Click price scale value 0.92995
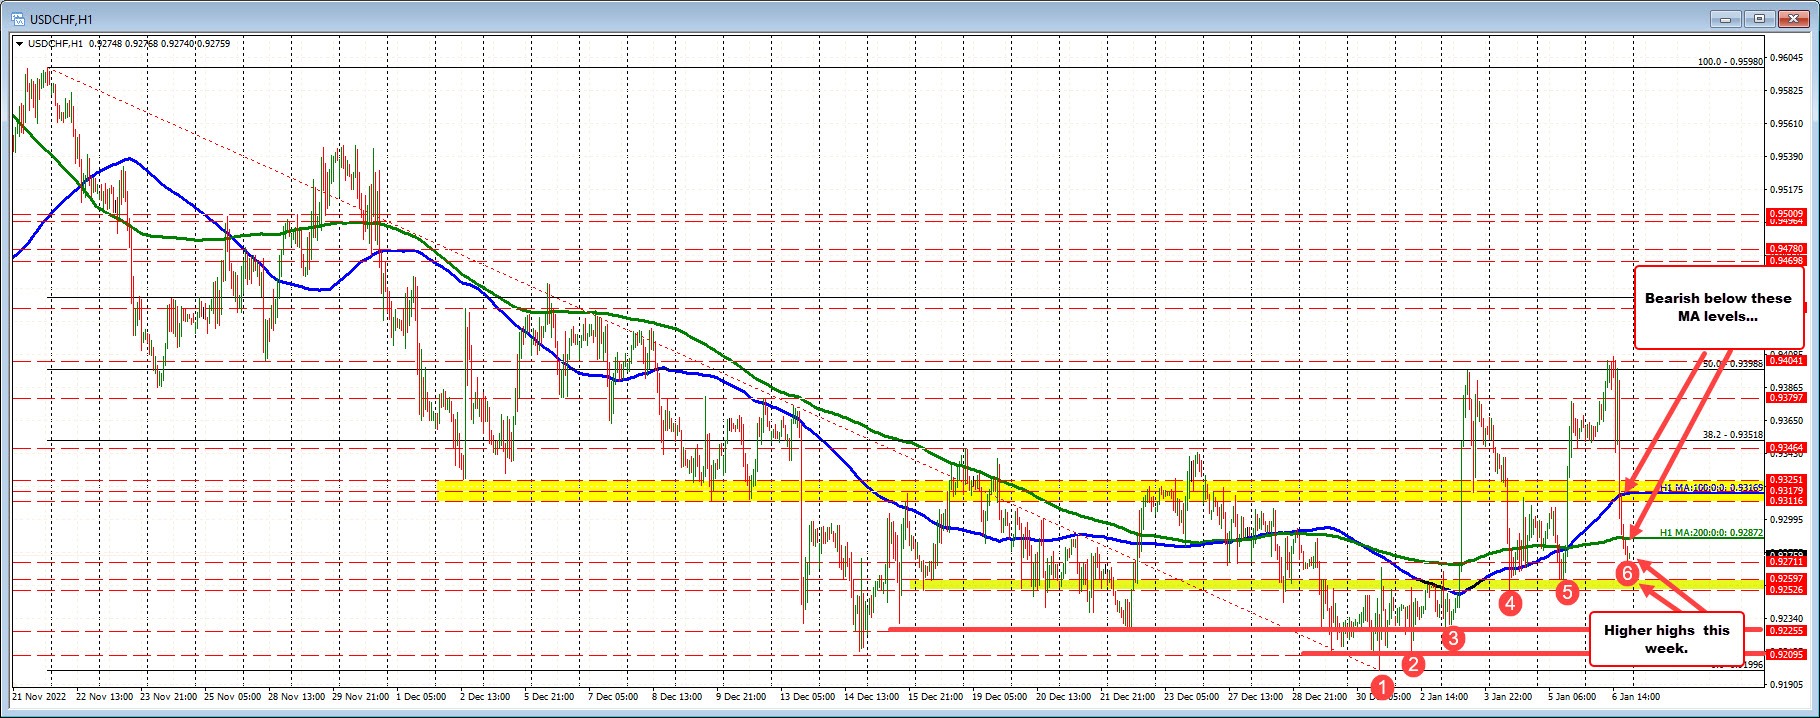1820x718 pixels. [x=1786, y=519]
